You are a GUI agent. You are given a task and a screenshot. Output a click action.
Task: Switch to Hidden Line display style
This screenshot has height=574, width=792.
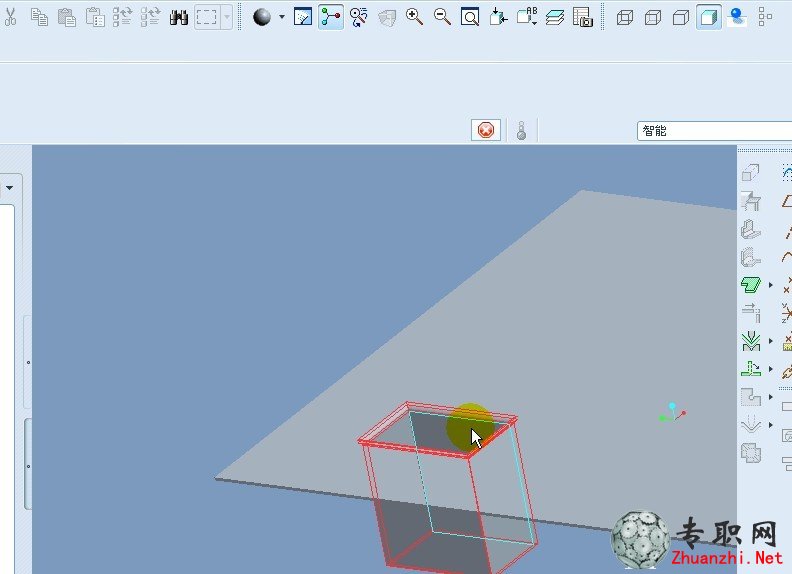point(653,18)
